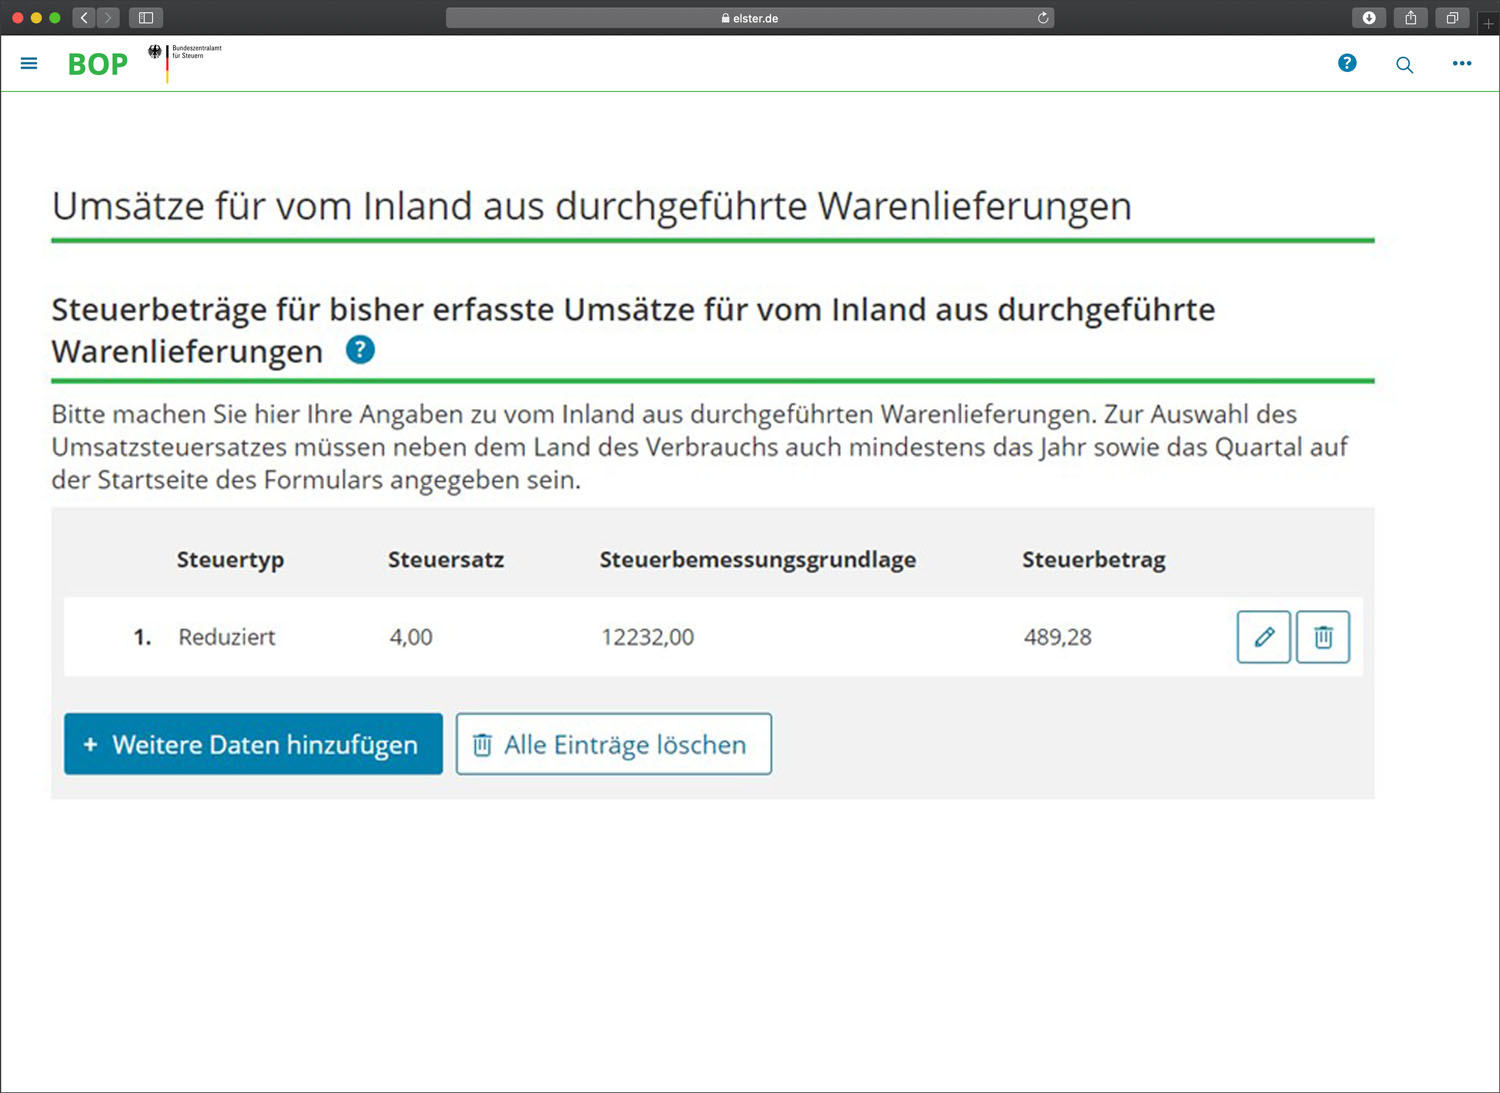
Task: Click Weitere Daten hinzufügen button
Action: pyautogui.click(x=253, y=744)
